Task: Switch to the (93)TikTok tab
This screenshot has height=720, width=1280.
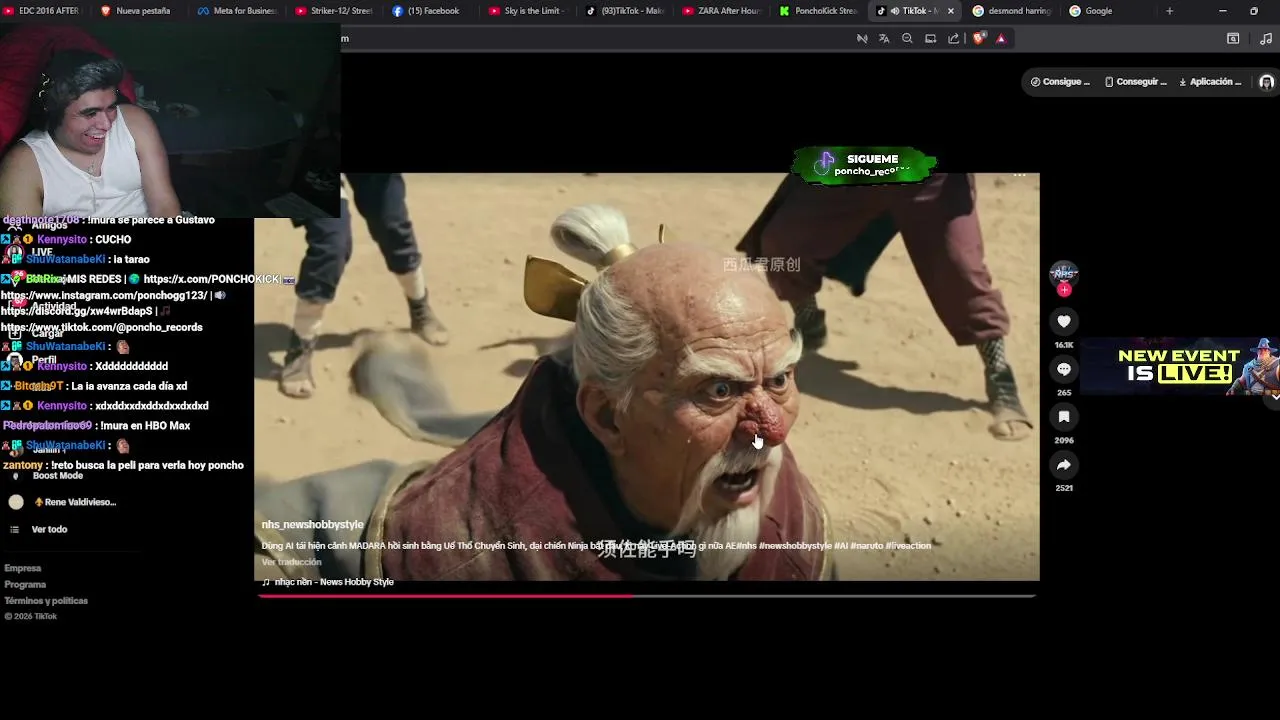Action: (624, 11)
